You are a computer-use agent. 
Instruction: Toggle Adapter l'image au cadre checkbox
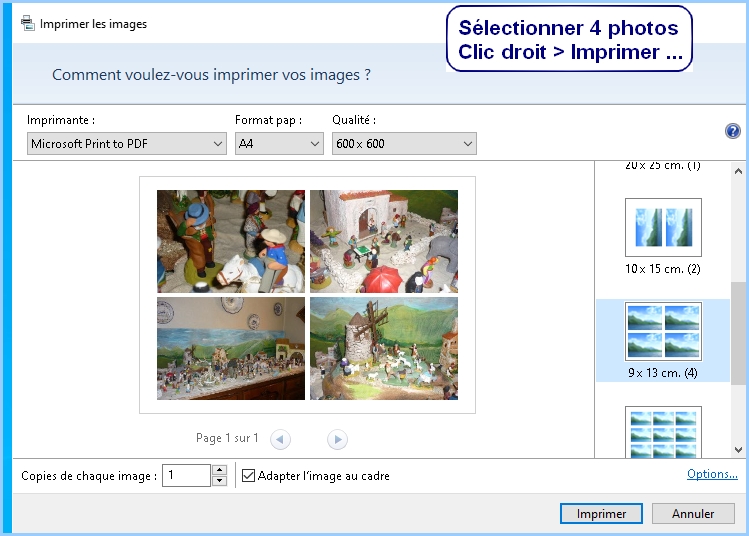point(248,475)
